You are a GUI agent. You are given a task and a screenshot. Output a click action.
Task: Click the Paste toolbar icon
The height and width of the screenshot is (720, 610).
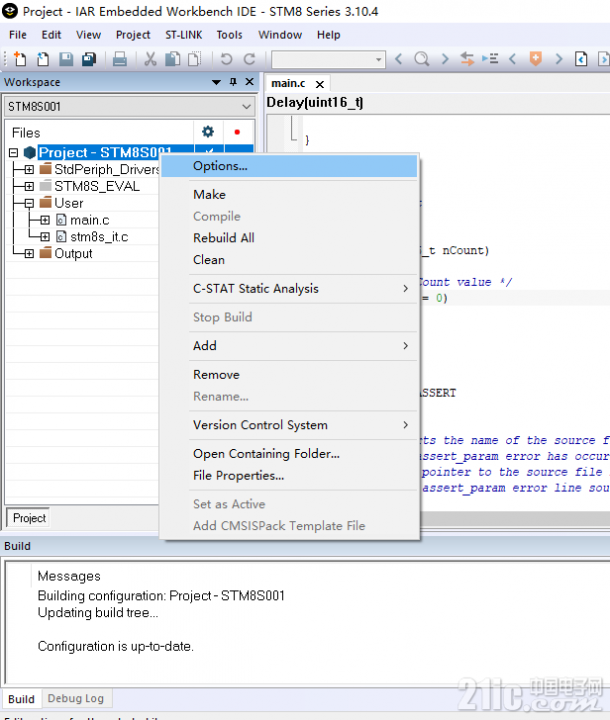pos(194,59)
